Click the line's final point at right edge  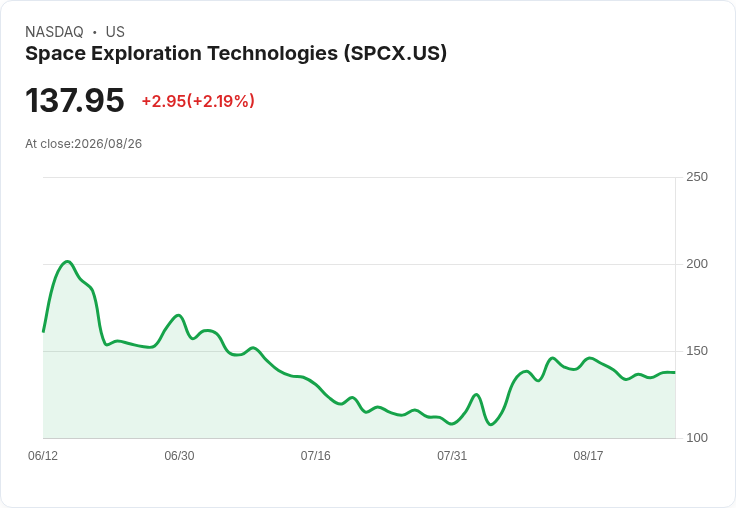click(x=675, y=372)
